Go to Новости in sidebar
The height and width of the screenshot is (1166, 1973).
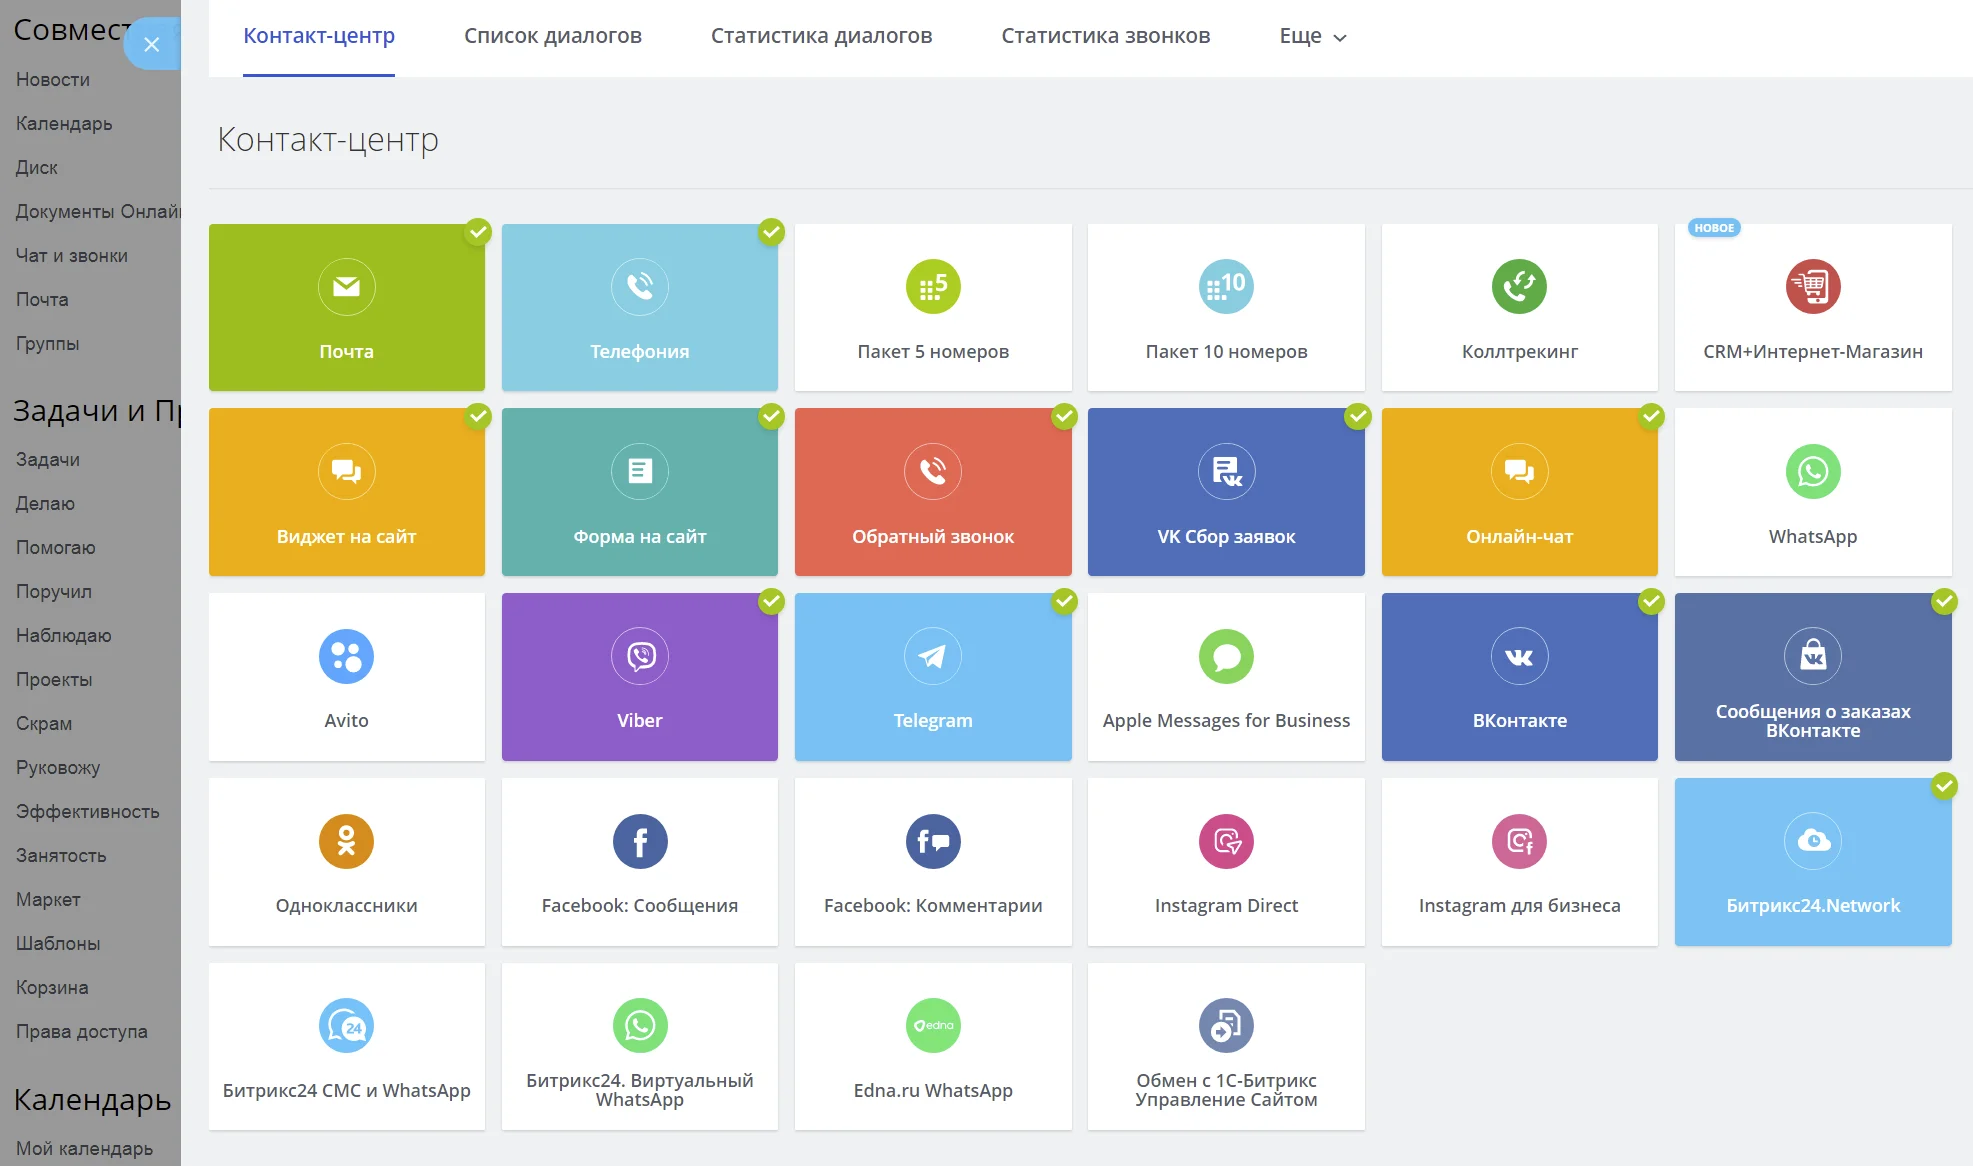click(53, 80)
